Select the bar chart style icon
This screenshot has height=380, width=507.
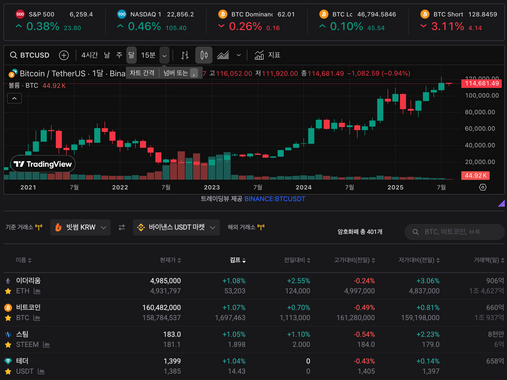point(185,55)
